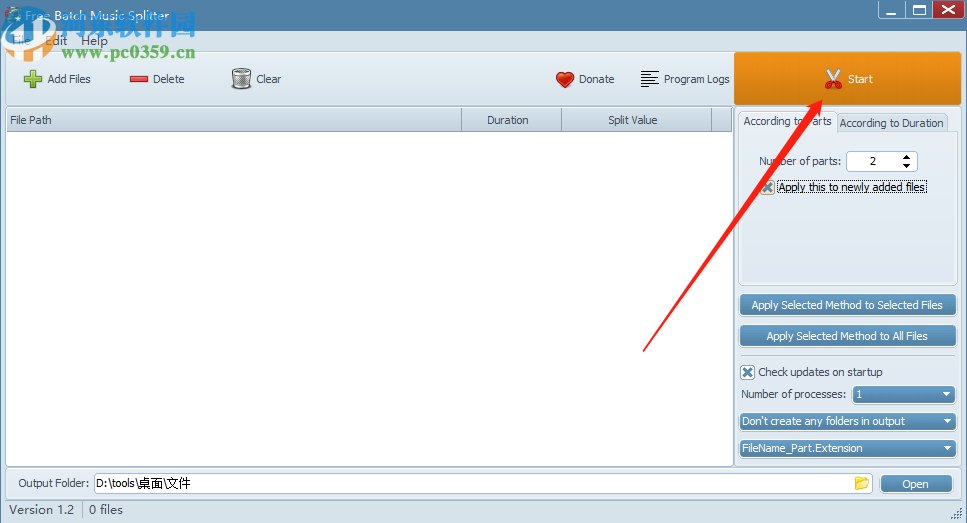The image size is (967, 523).
Task: Increase number of parts with up arrow
Action: click(906, 157)
